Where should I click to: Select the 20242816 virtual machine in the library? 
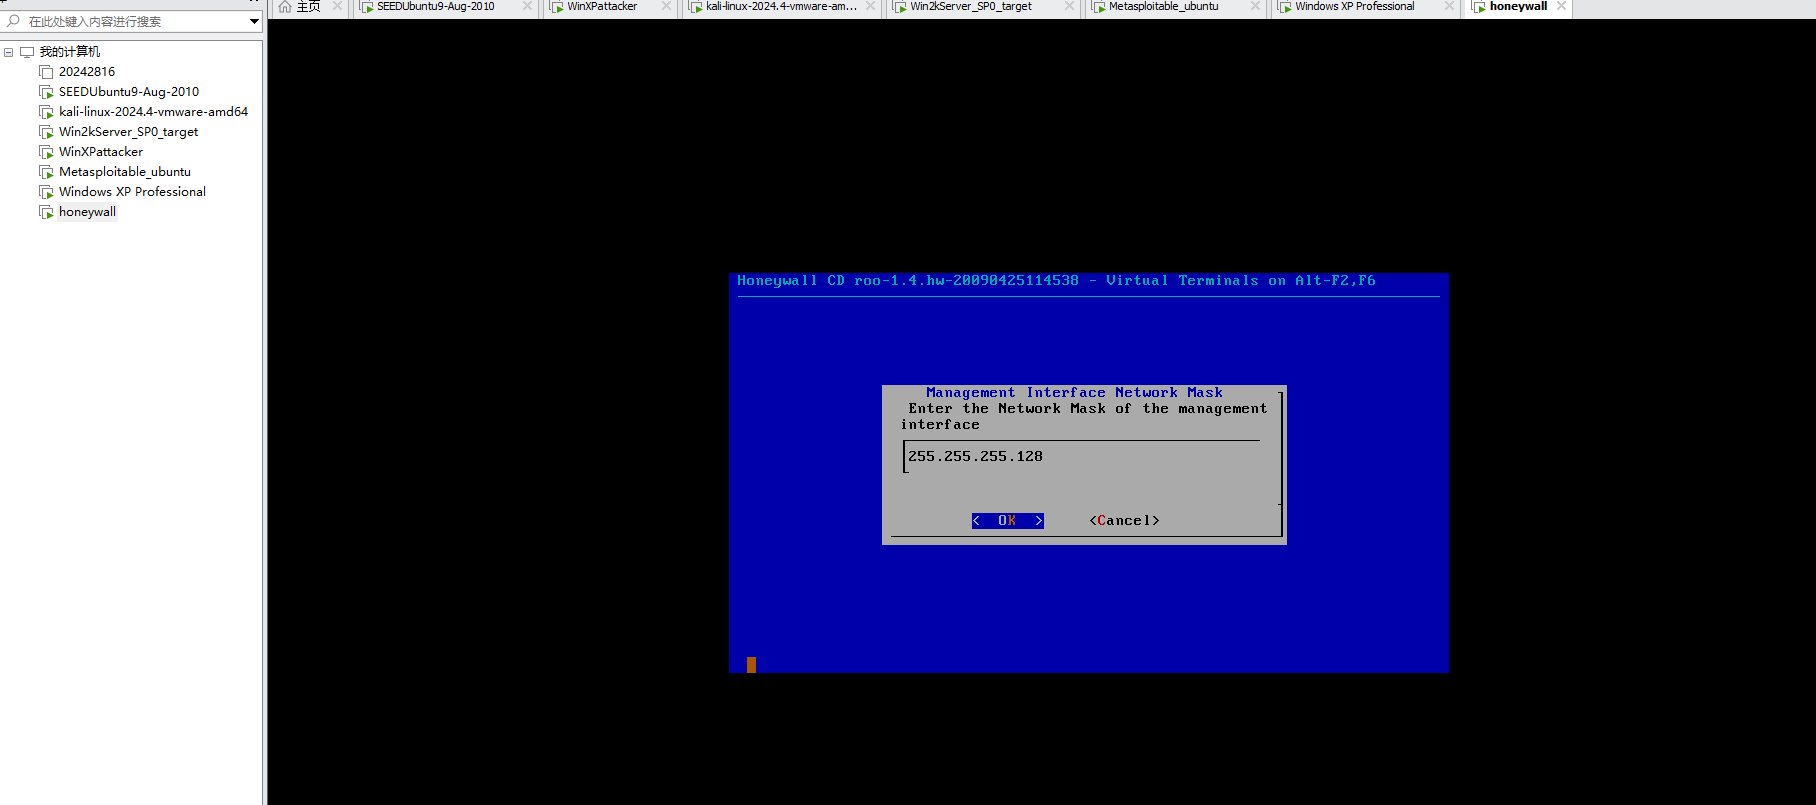pyautogui.click(x=87, y=72)
